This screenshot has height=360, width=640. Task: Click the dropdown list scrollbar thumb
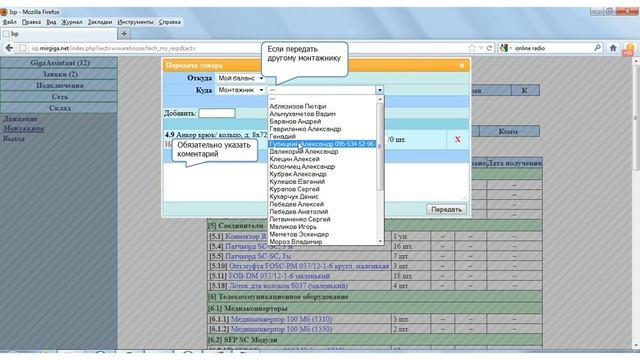click(x=380, y=146)
